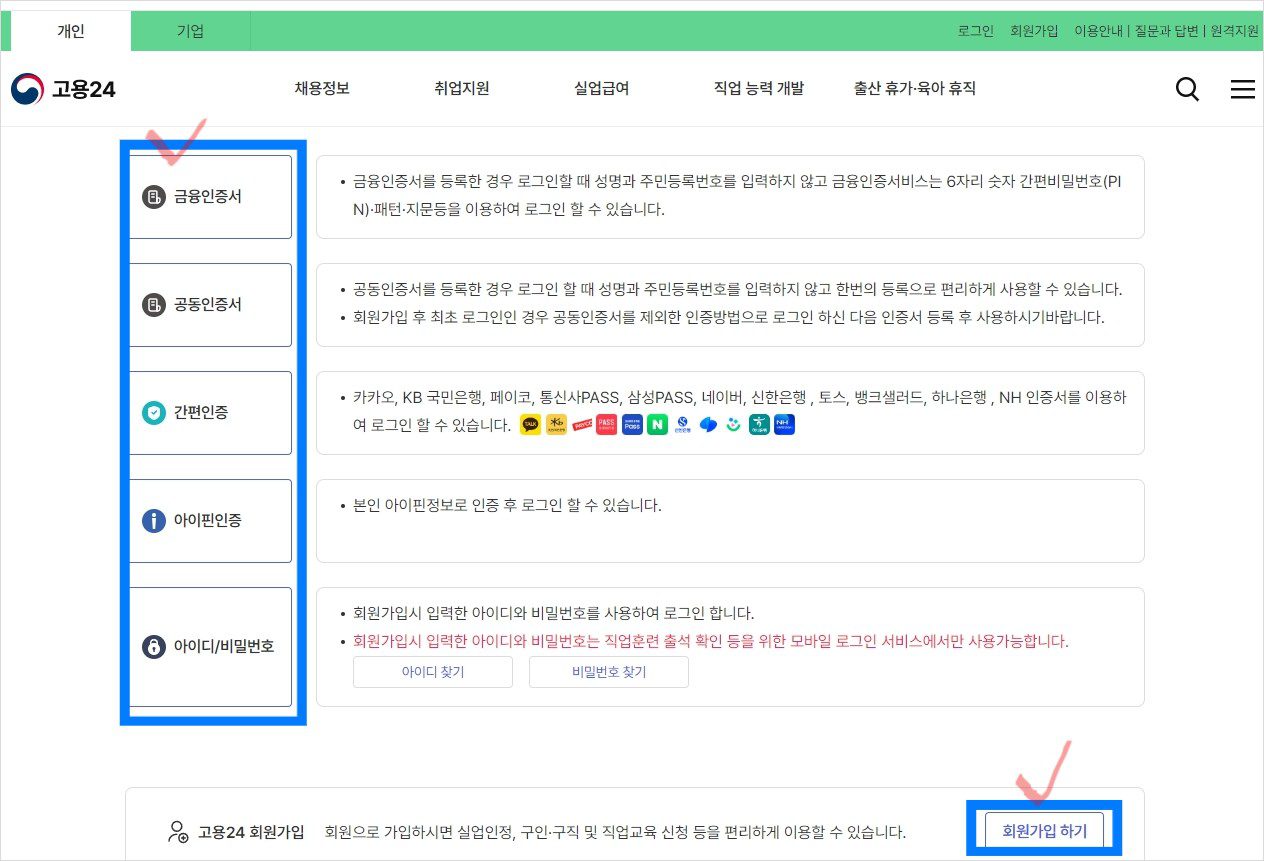Click the 비밀번호 찾기 button

(609, 672)
